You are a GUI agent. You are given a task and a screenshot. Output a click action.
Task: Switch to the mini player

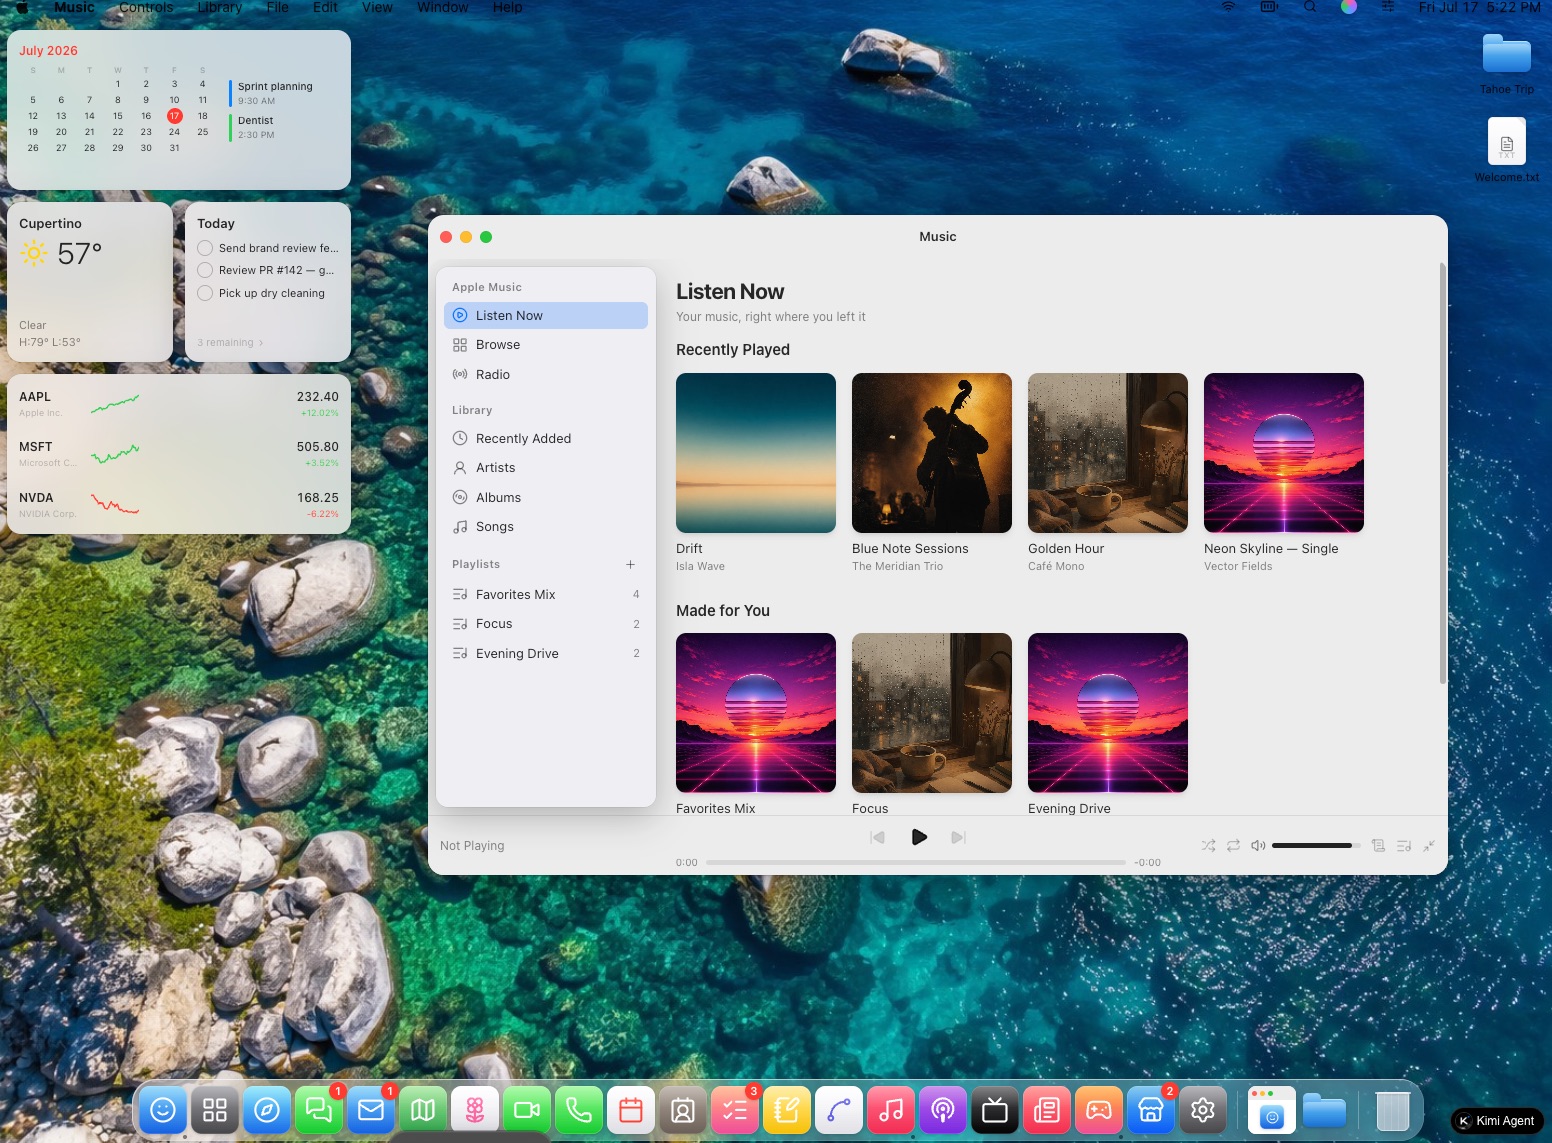(1429, 846)
